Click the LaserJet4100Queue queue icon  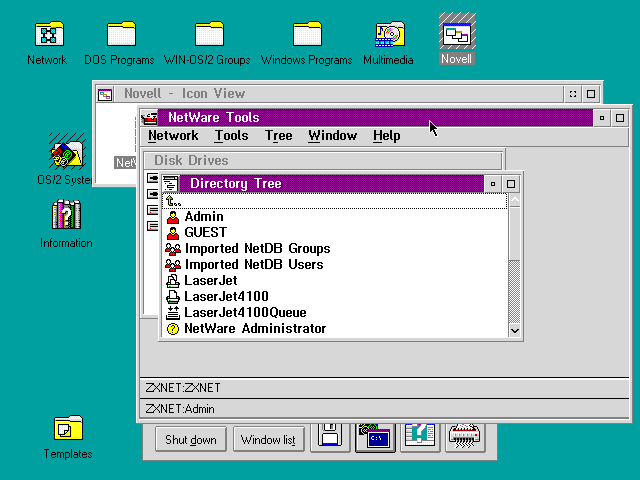(x=173, y=313)
